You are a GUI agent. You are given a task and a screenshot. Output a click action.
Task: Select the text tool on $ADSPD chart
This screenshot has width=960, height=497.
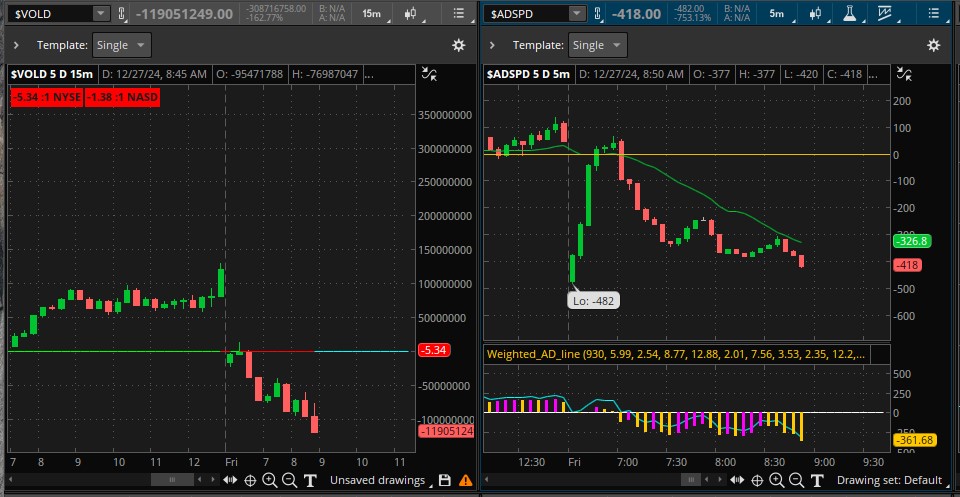coord(817,480)
